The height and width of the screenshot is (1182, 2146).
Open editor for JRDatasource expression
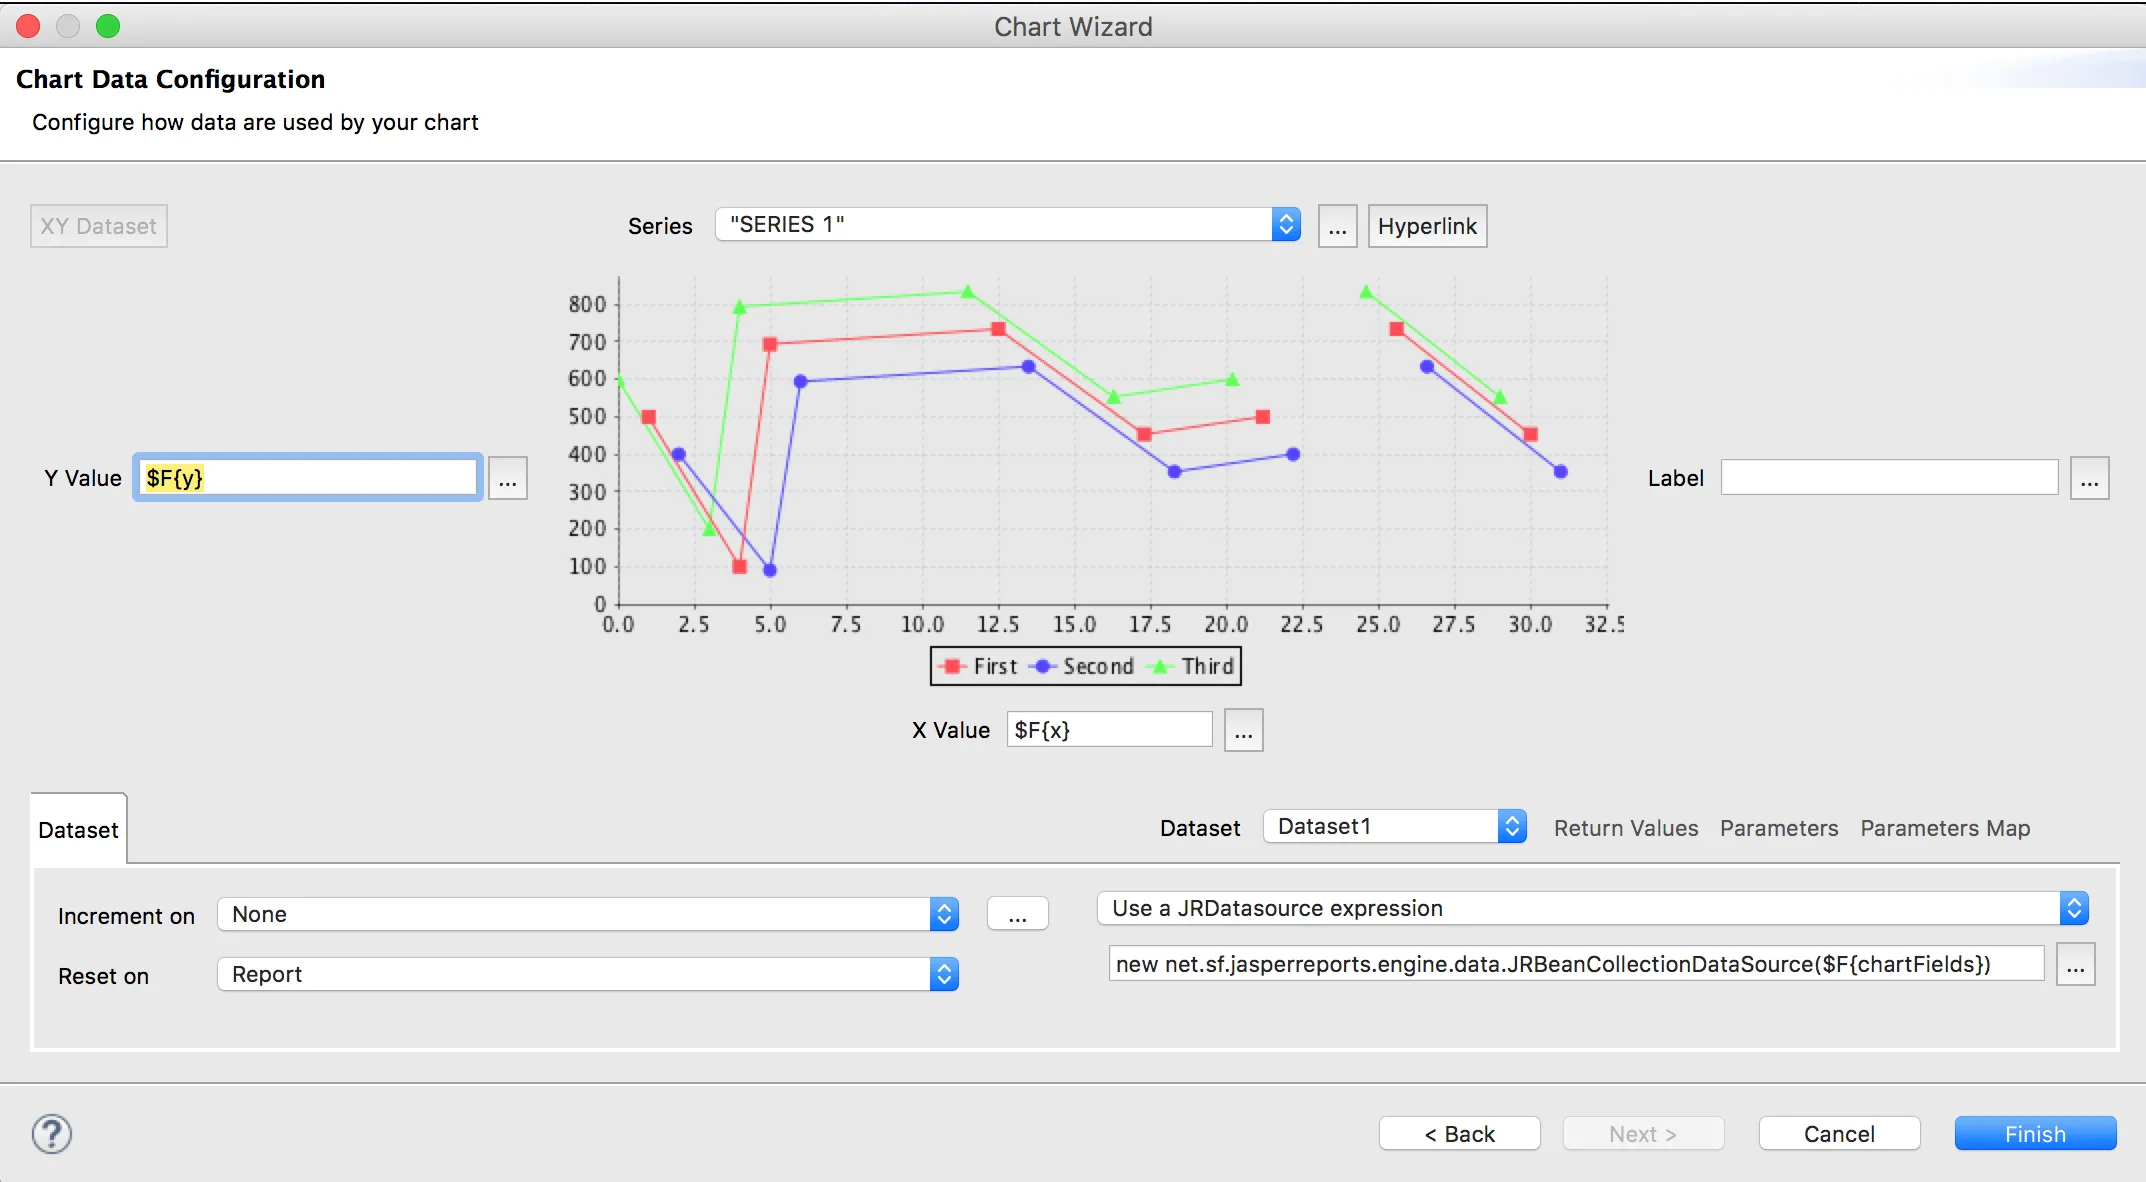click(x=2075, y=964)
